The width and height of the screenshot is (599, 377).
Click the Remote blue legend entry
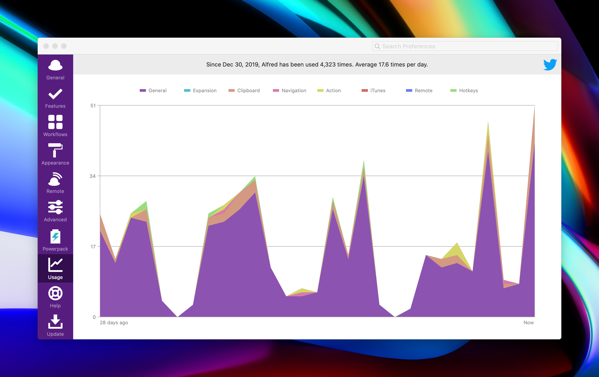419,91
